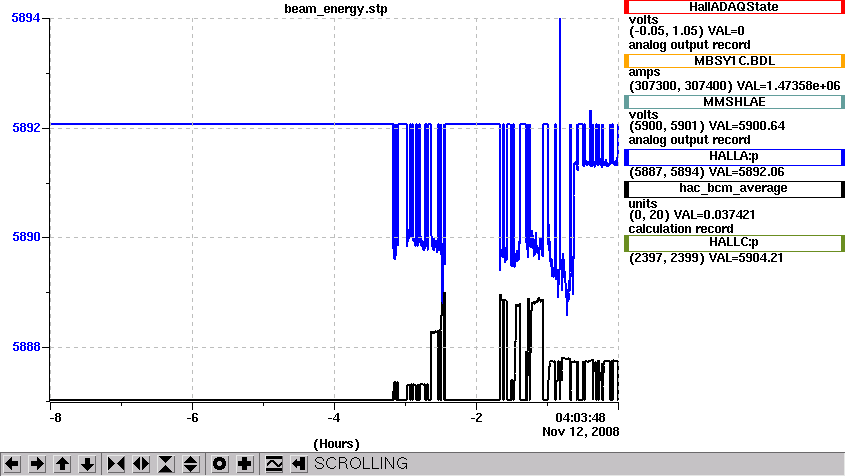Click the plus-sign toolbar icon

point(244,464)
